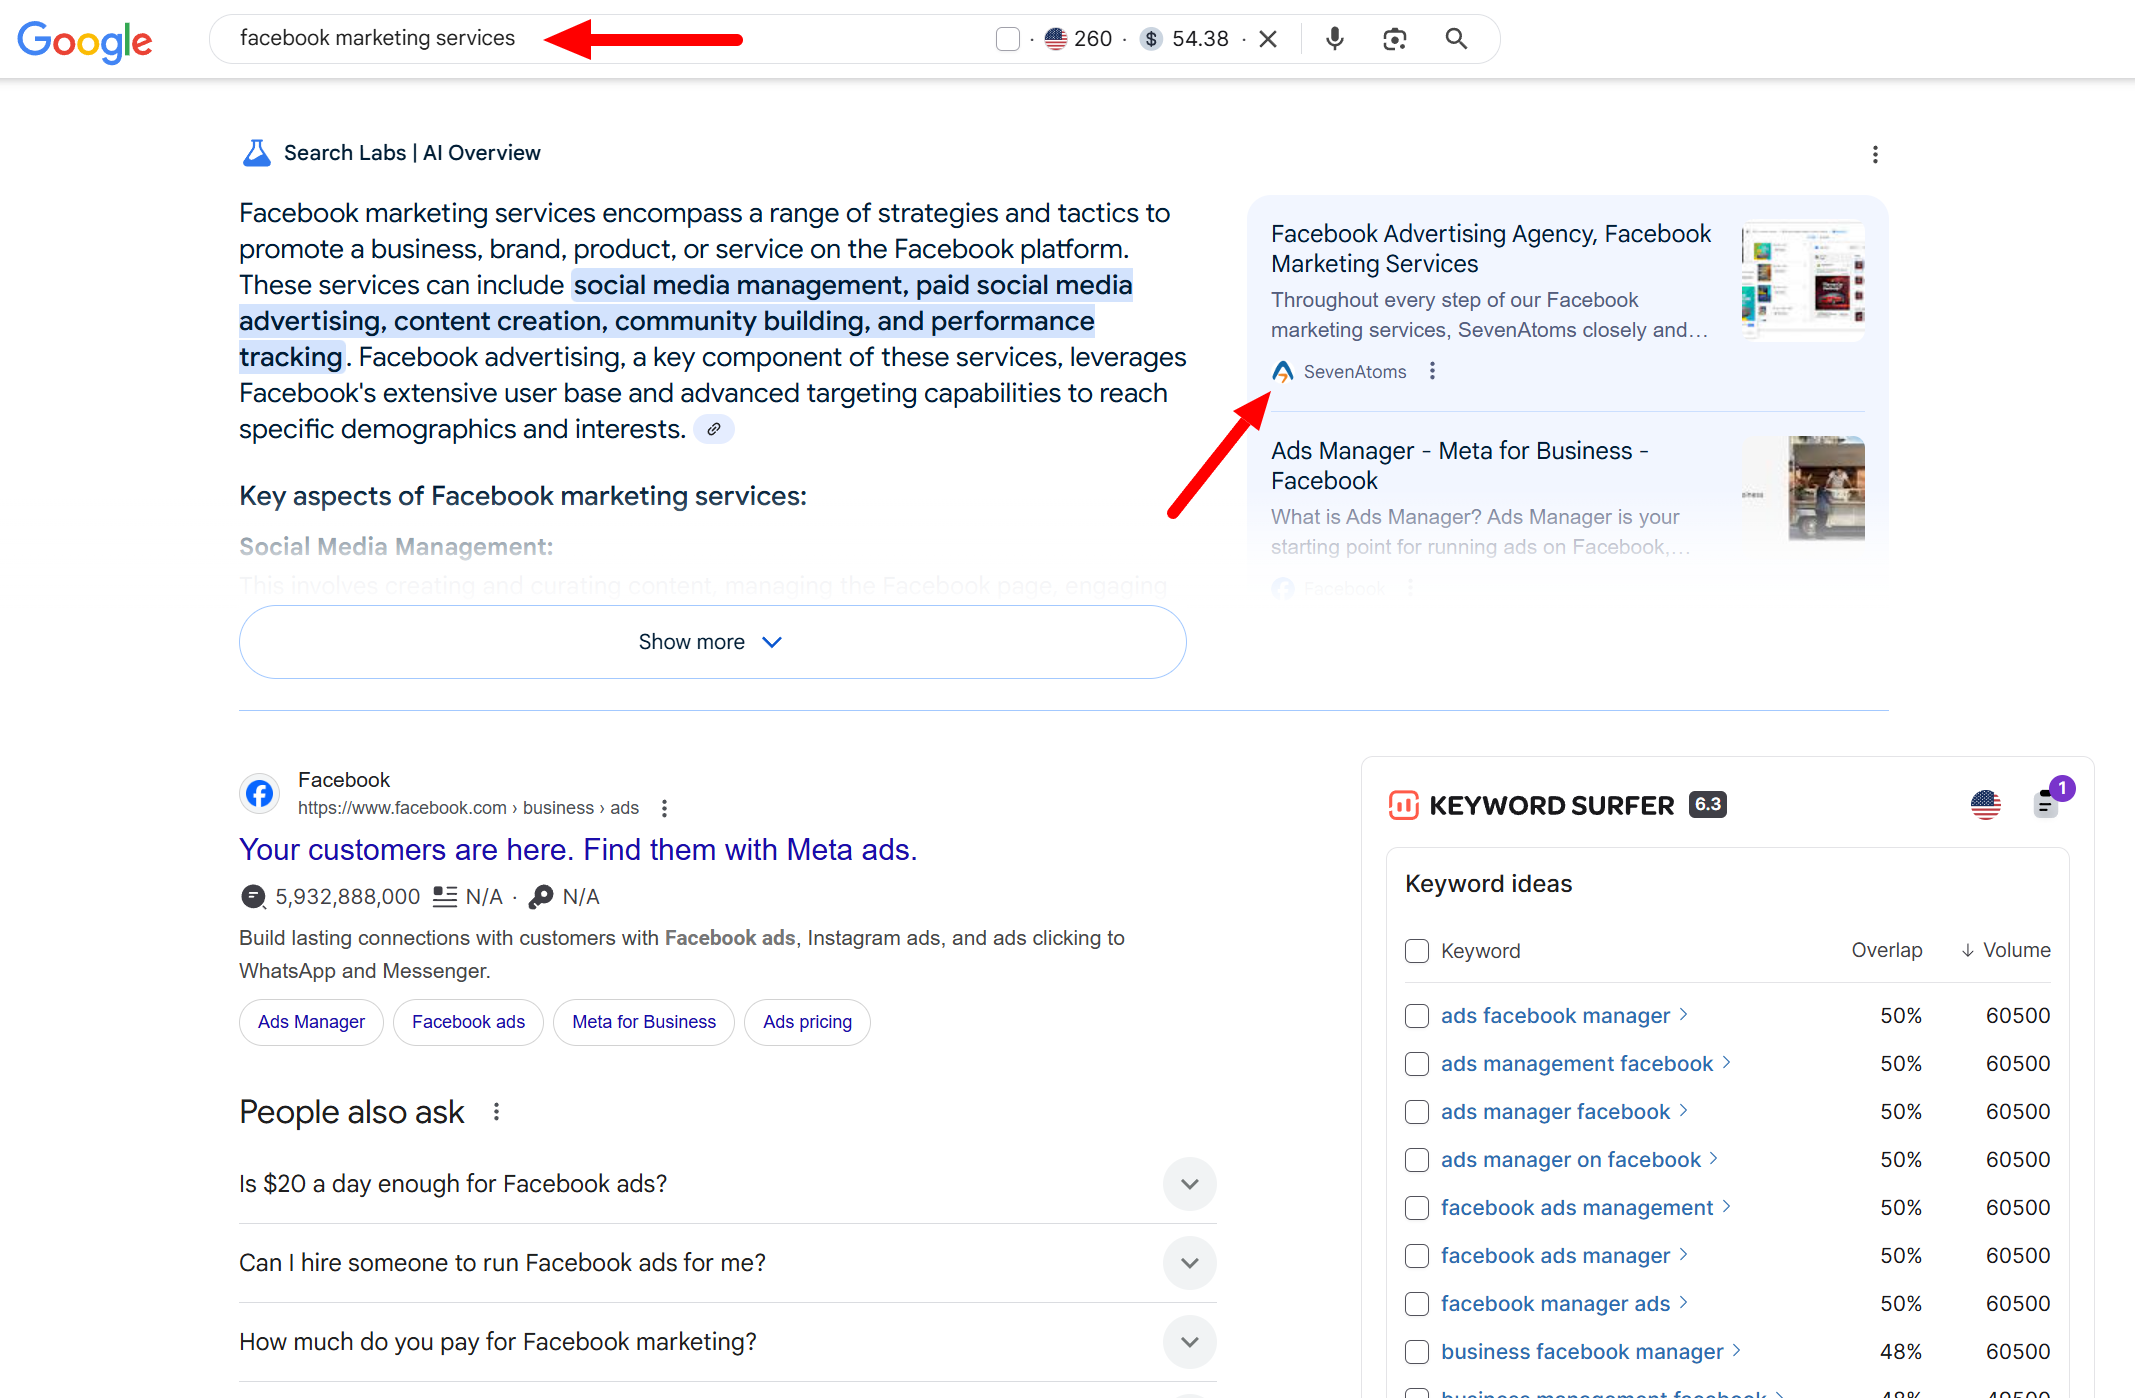Tick the Keyword Surfer checkbox in the search bar
The image size is (2135, 1398).
click(x=1007, y=38)
